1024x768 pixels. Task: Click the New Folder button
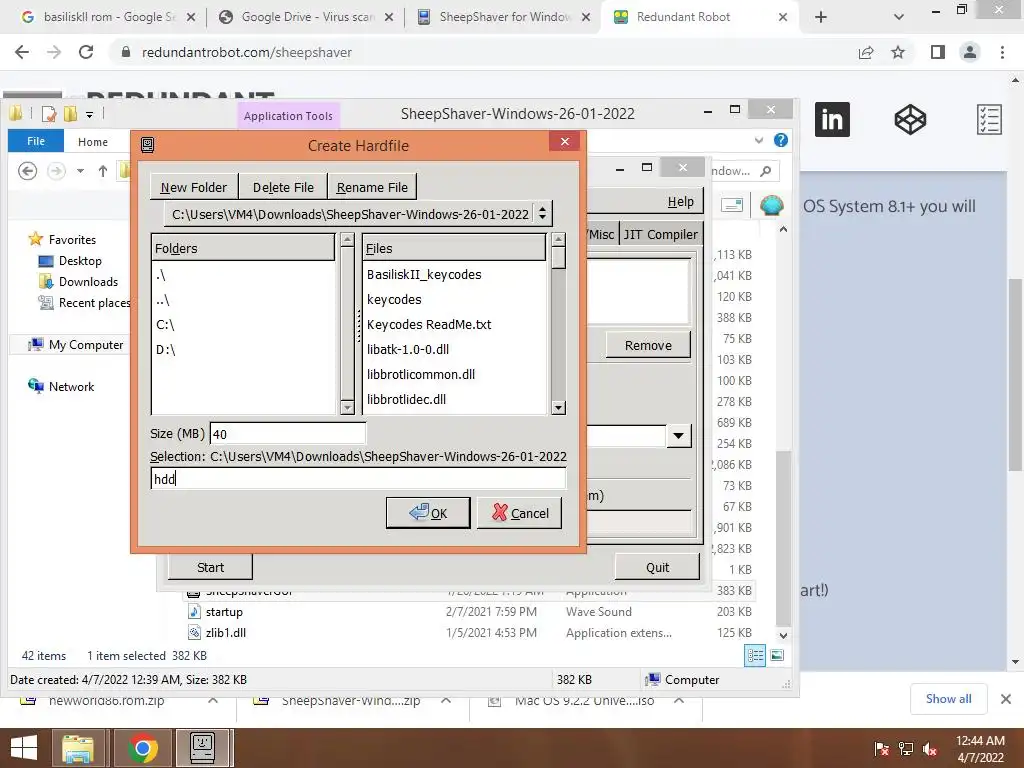pyautogui.click(x=194, y=187)
